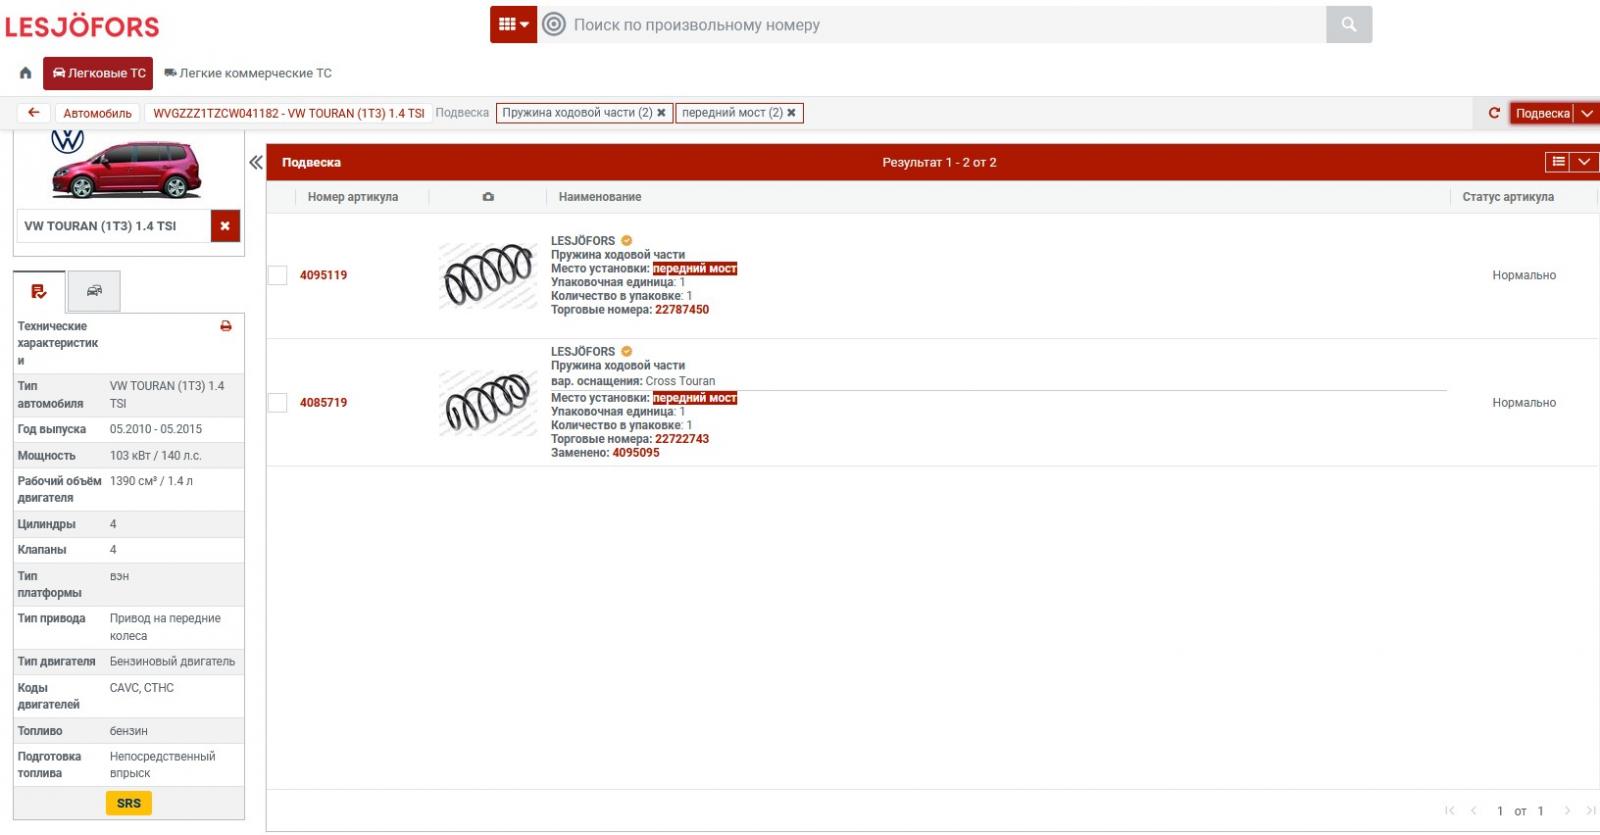Select the Легковые ТС tab

pos(98,73)
